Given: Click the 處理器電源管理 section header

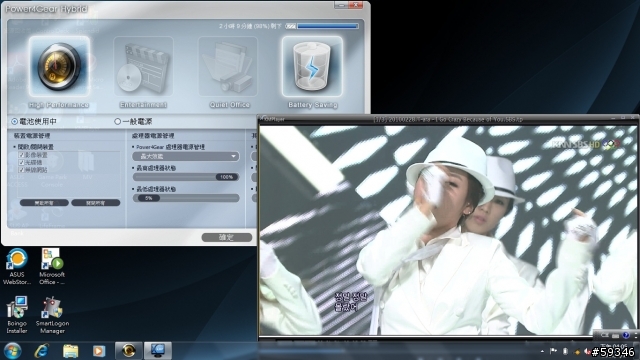Looking at the screenshot, I should [153, 136].
